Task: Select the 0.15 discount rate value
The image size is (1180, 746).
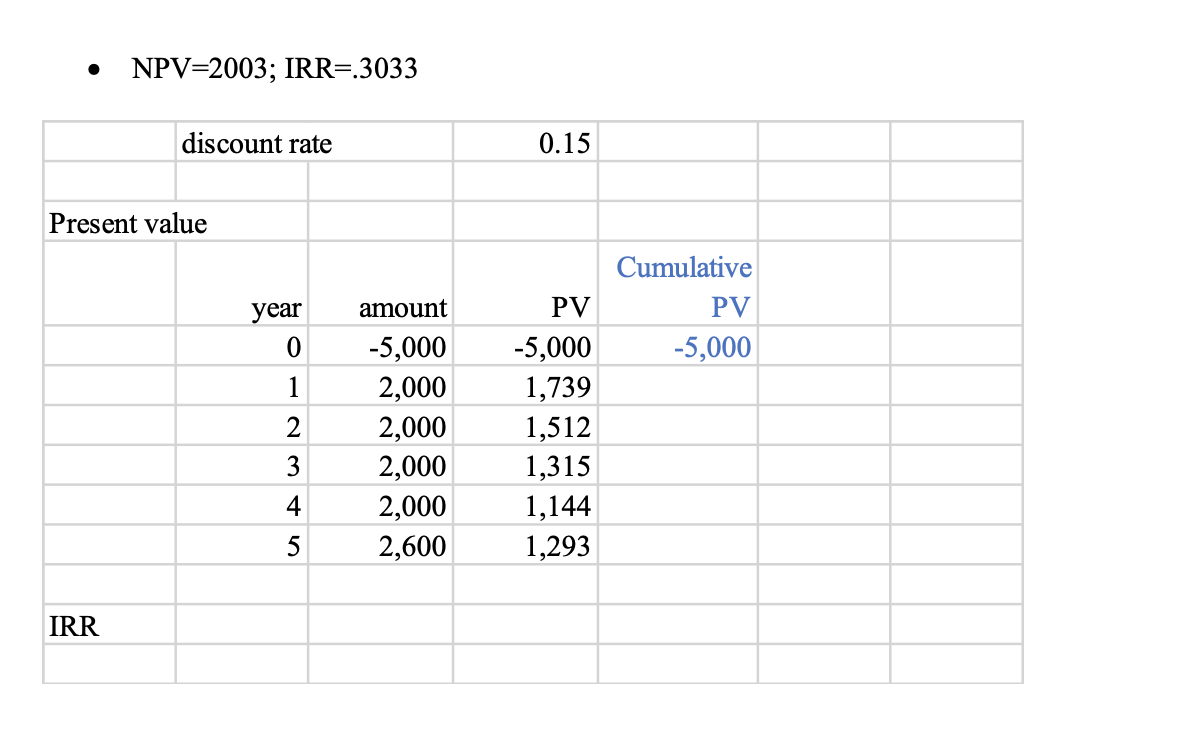Action: pyautogui.click(x=525, y=142)
